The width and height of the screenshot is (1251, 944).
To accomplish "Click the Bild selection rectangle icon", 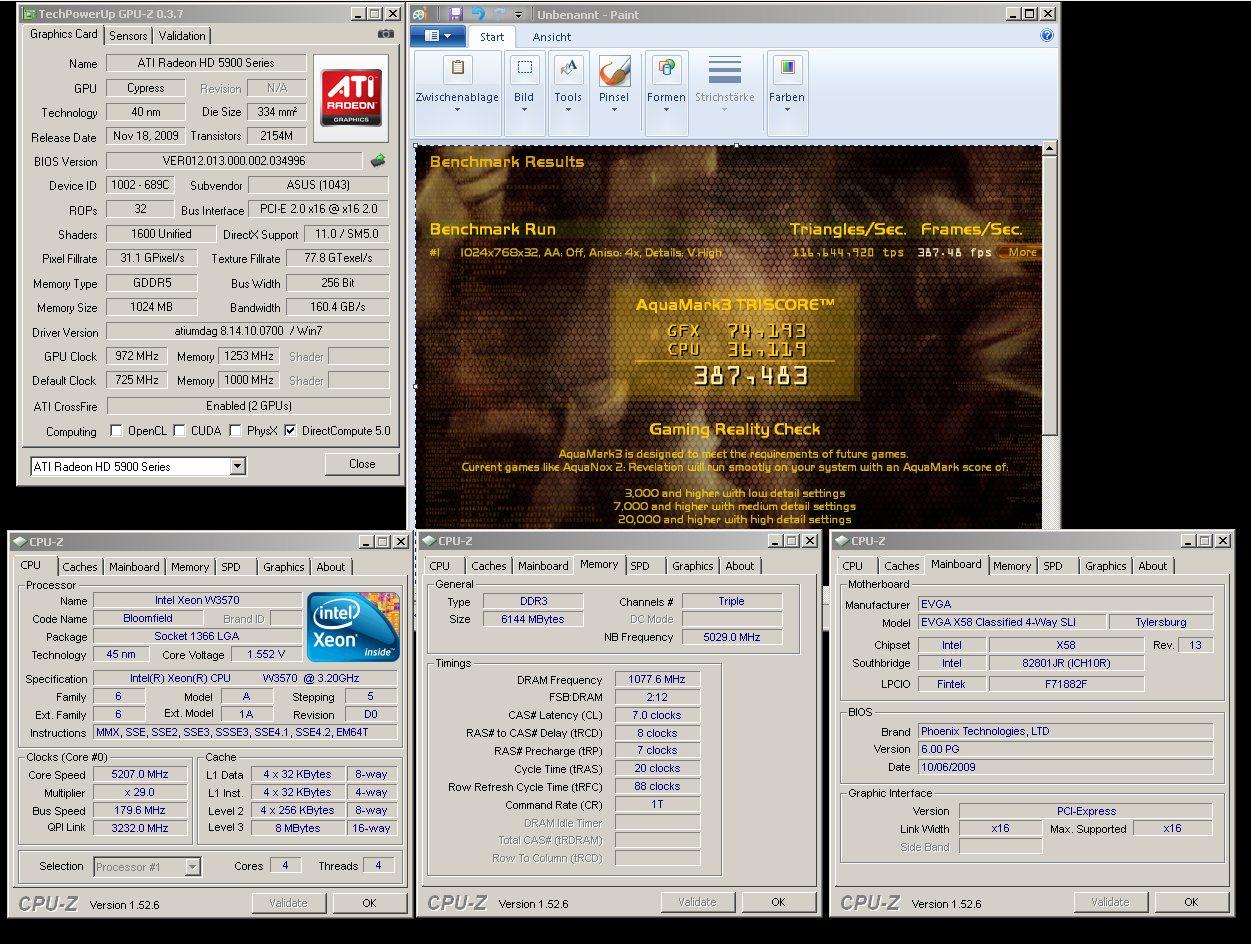I will [524, 68].
